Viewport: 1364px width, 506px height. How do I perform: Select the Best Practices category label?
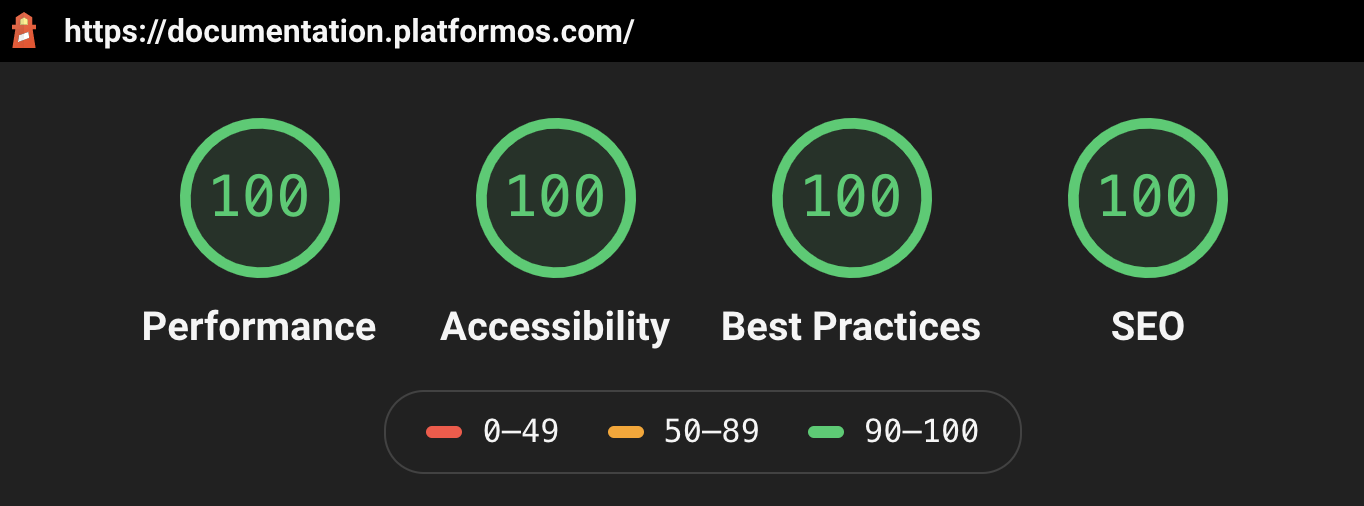[851, 327]
